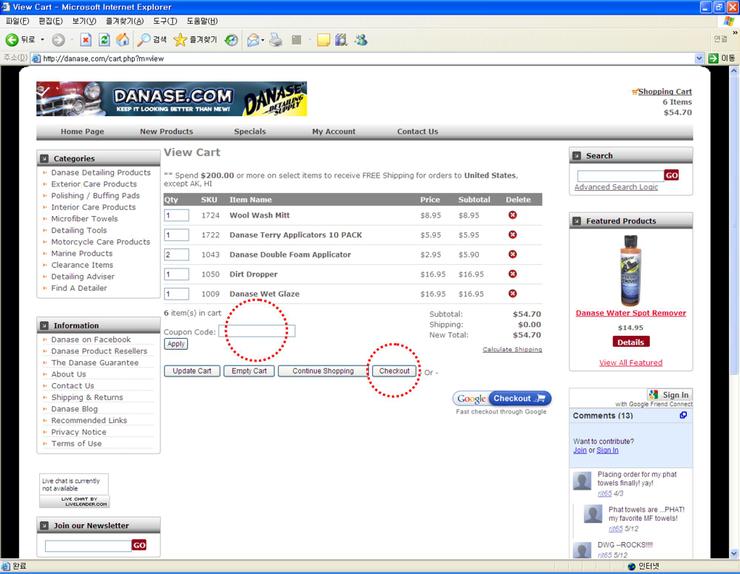Open the Favorites menu (즐겨찾기)

pos(125,21)
